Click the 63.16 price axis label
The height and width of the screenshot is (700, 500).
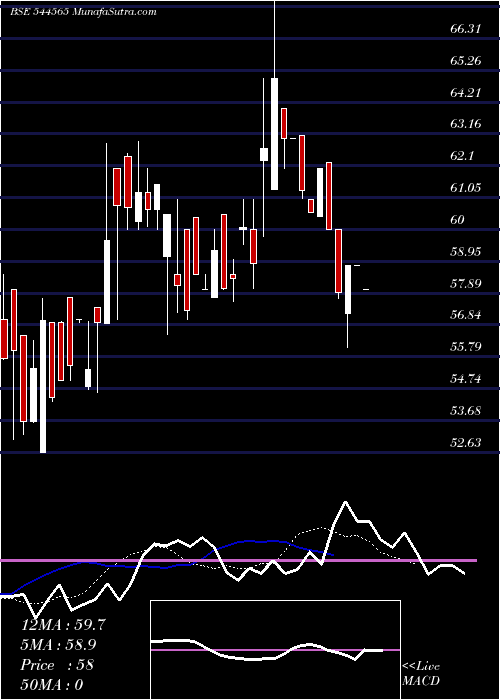point(466,124)
